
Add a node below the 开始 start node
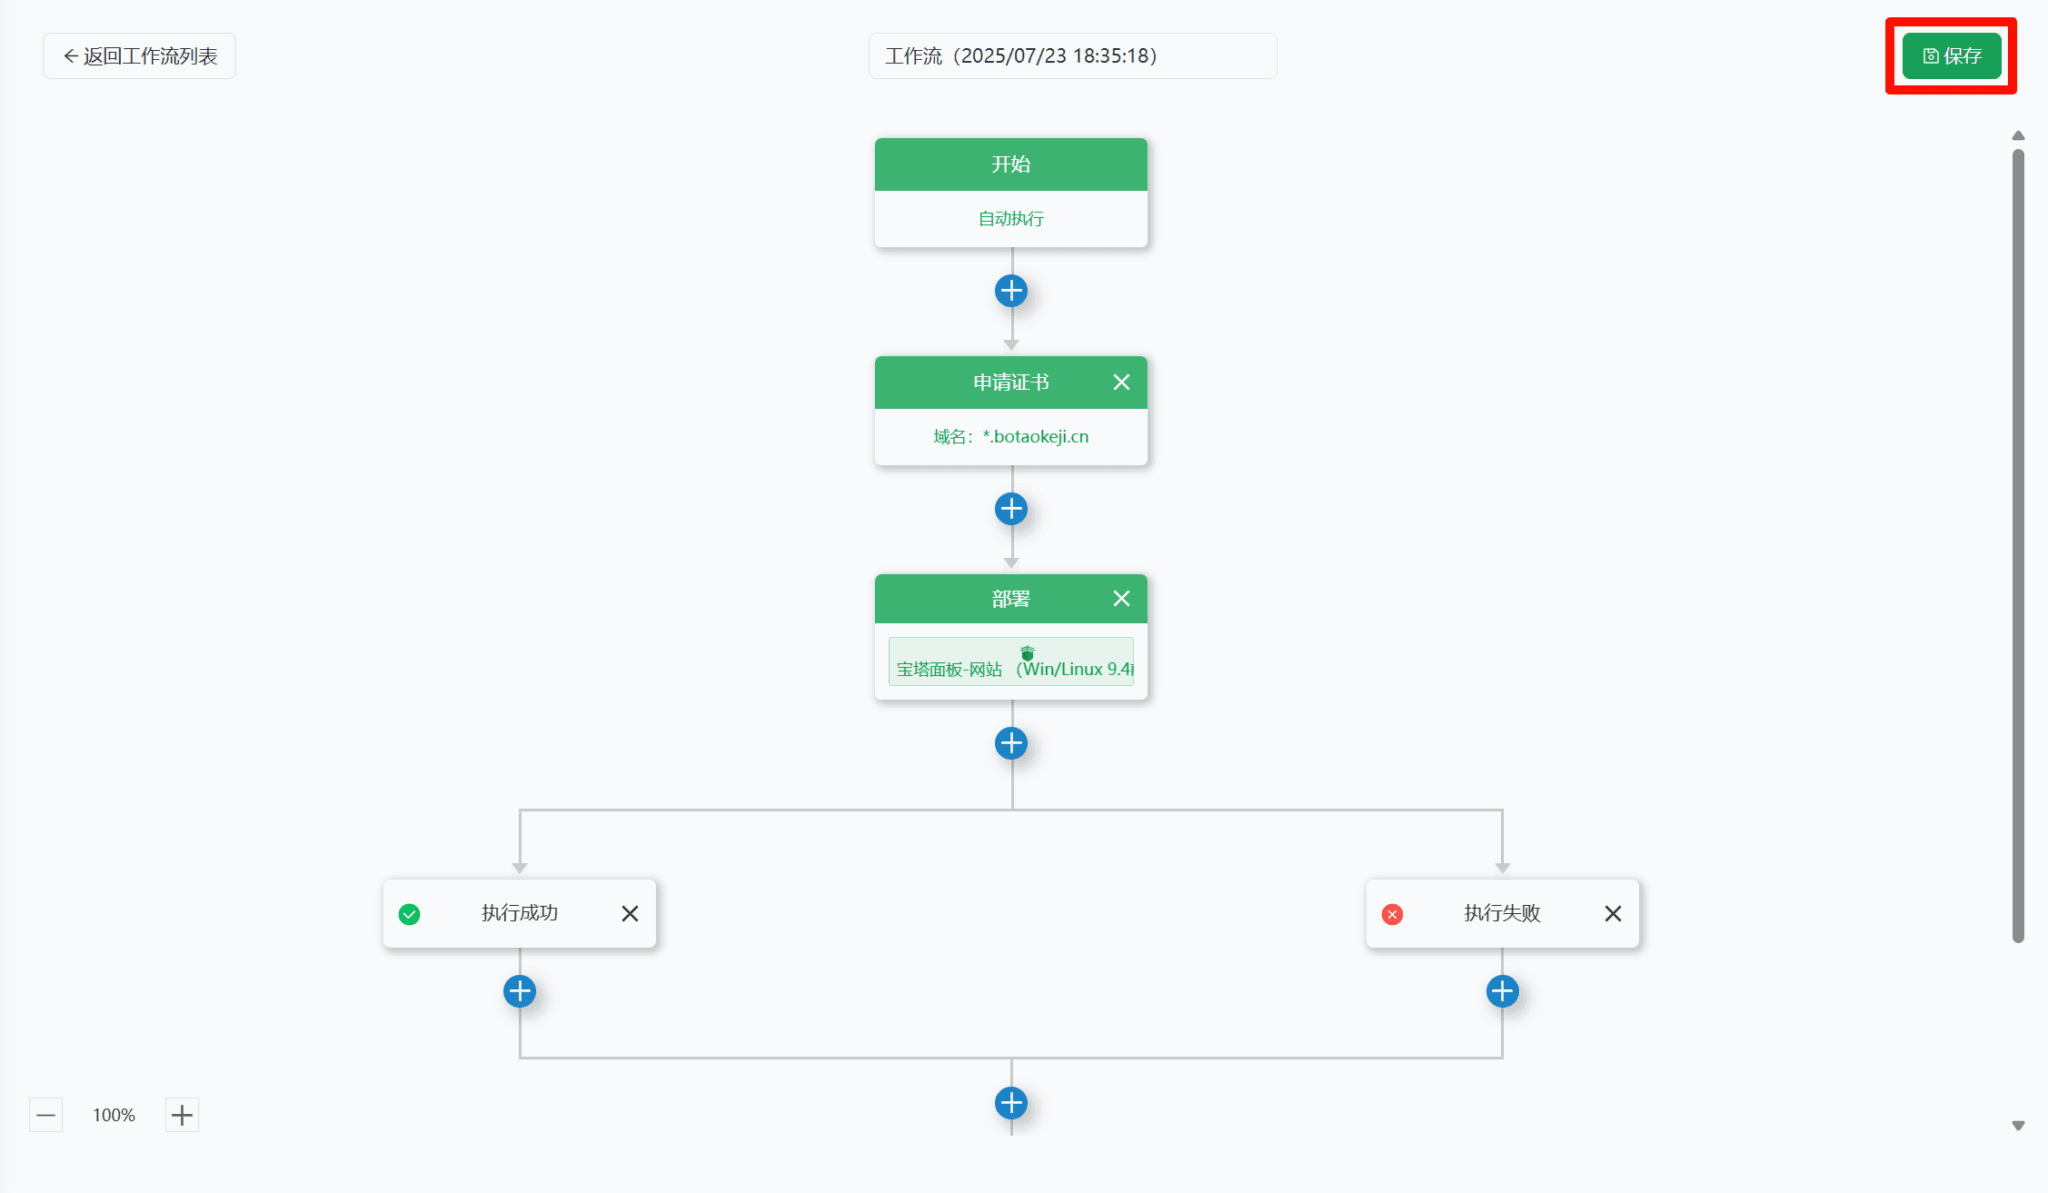pyautogui.click(x=1011, y=290)
